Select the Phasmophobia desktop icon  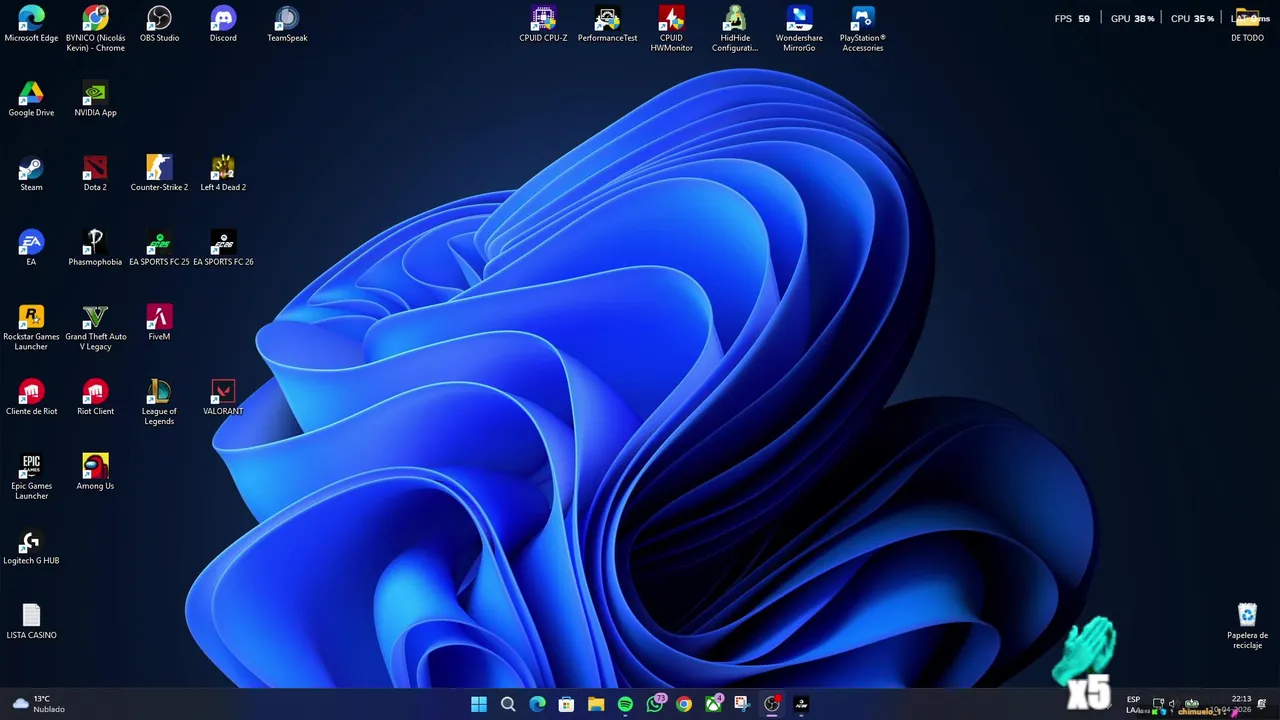click(x=95, y=249)
